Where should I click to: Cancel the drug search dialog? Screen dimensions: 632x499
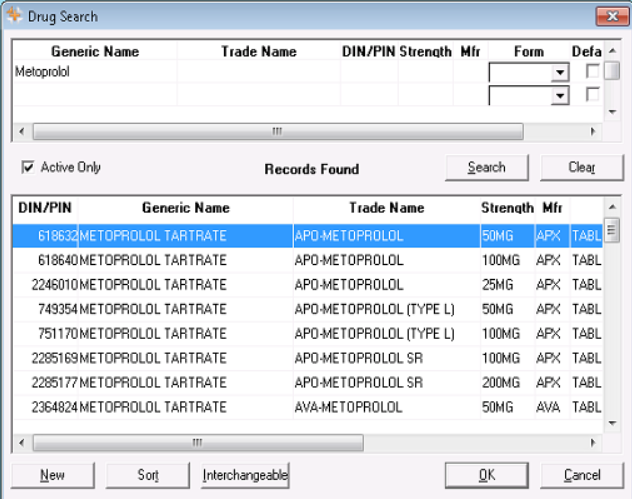tap(582, 475)
